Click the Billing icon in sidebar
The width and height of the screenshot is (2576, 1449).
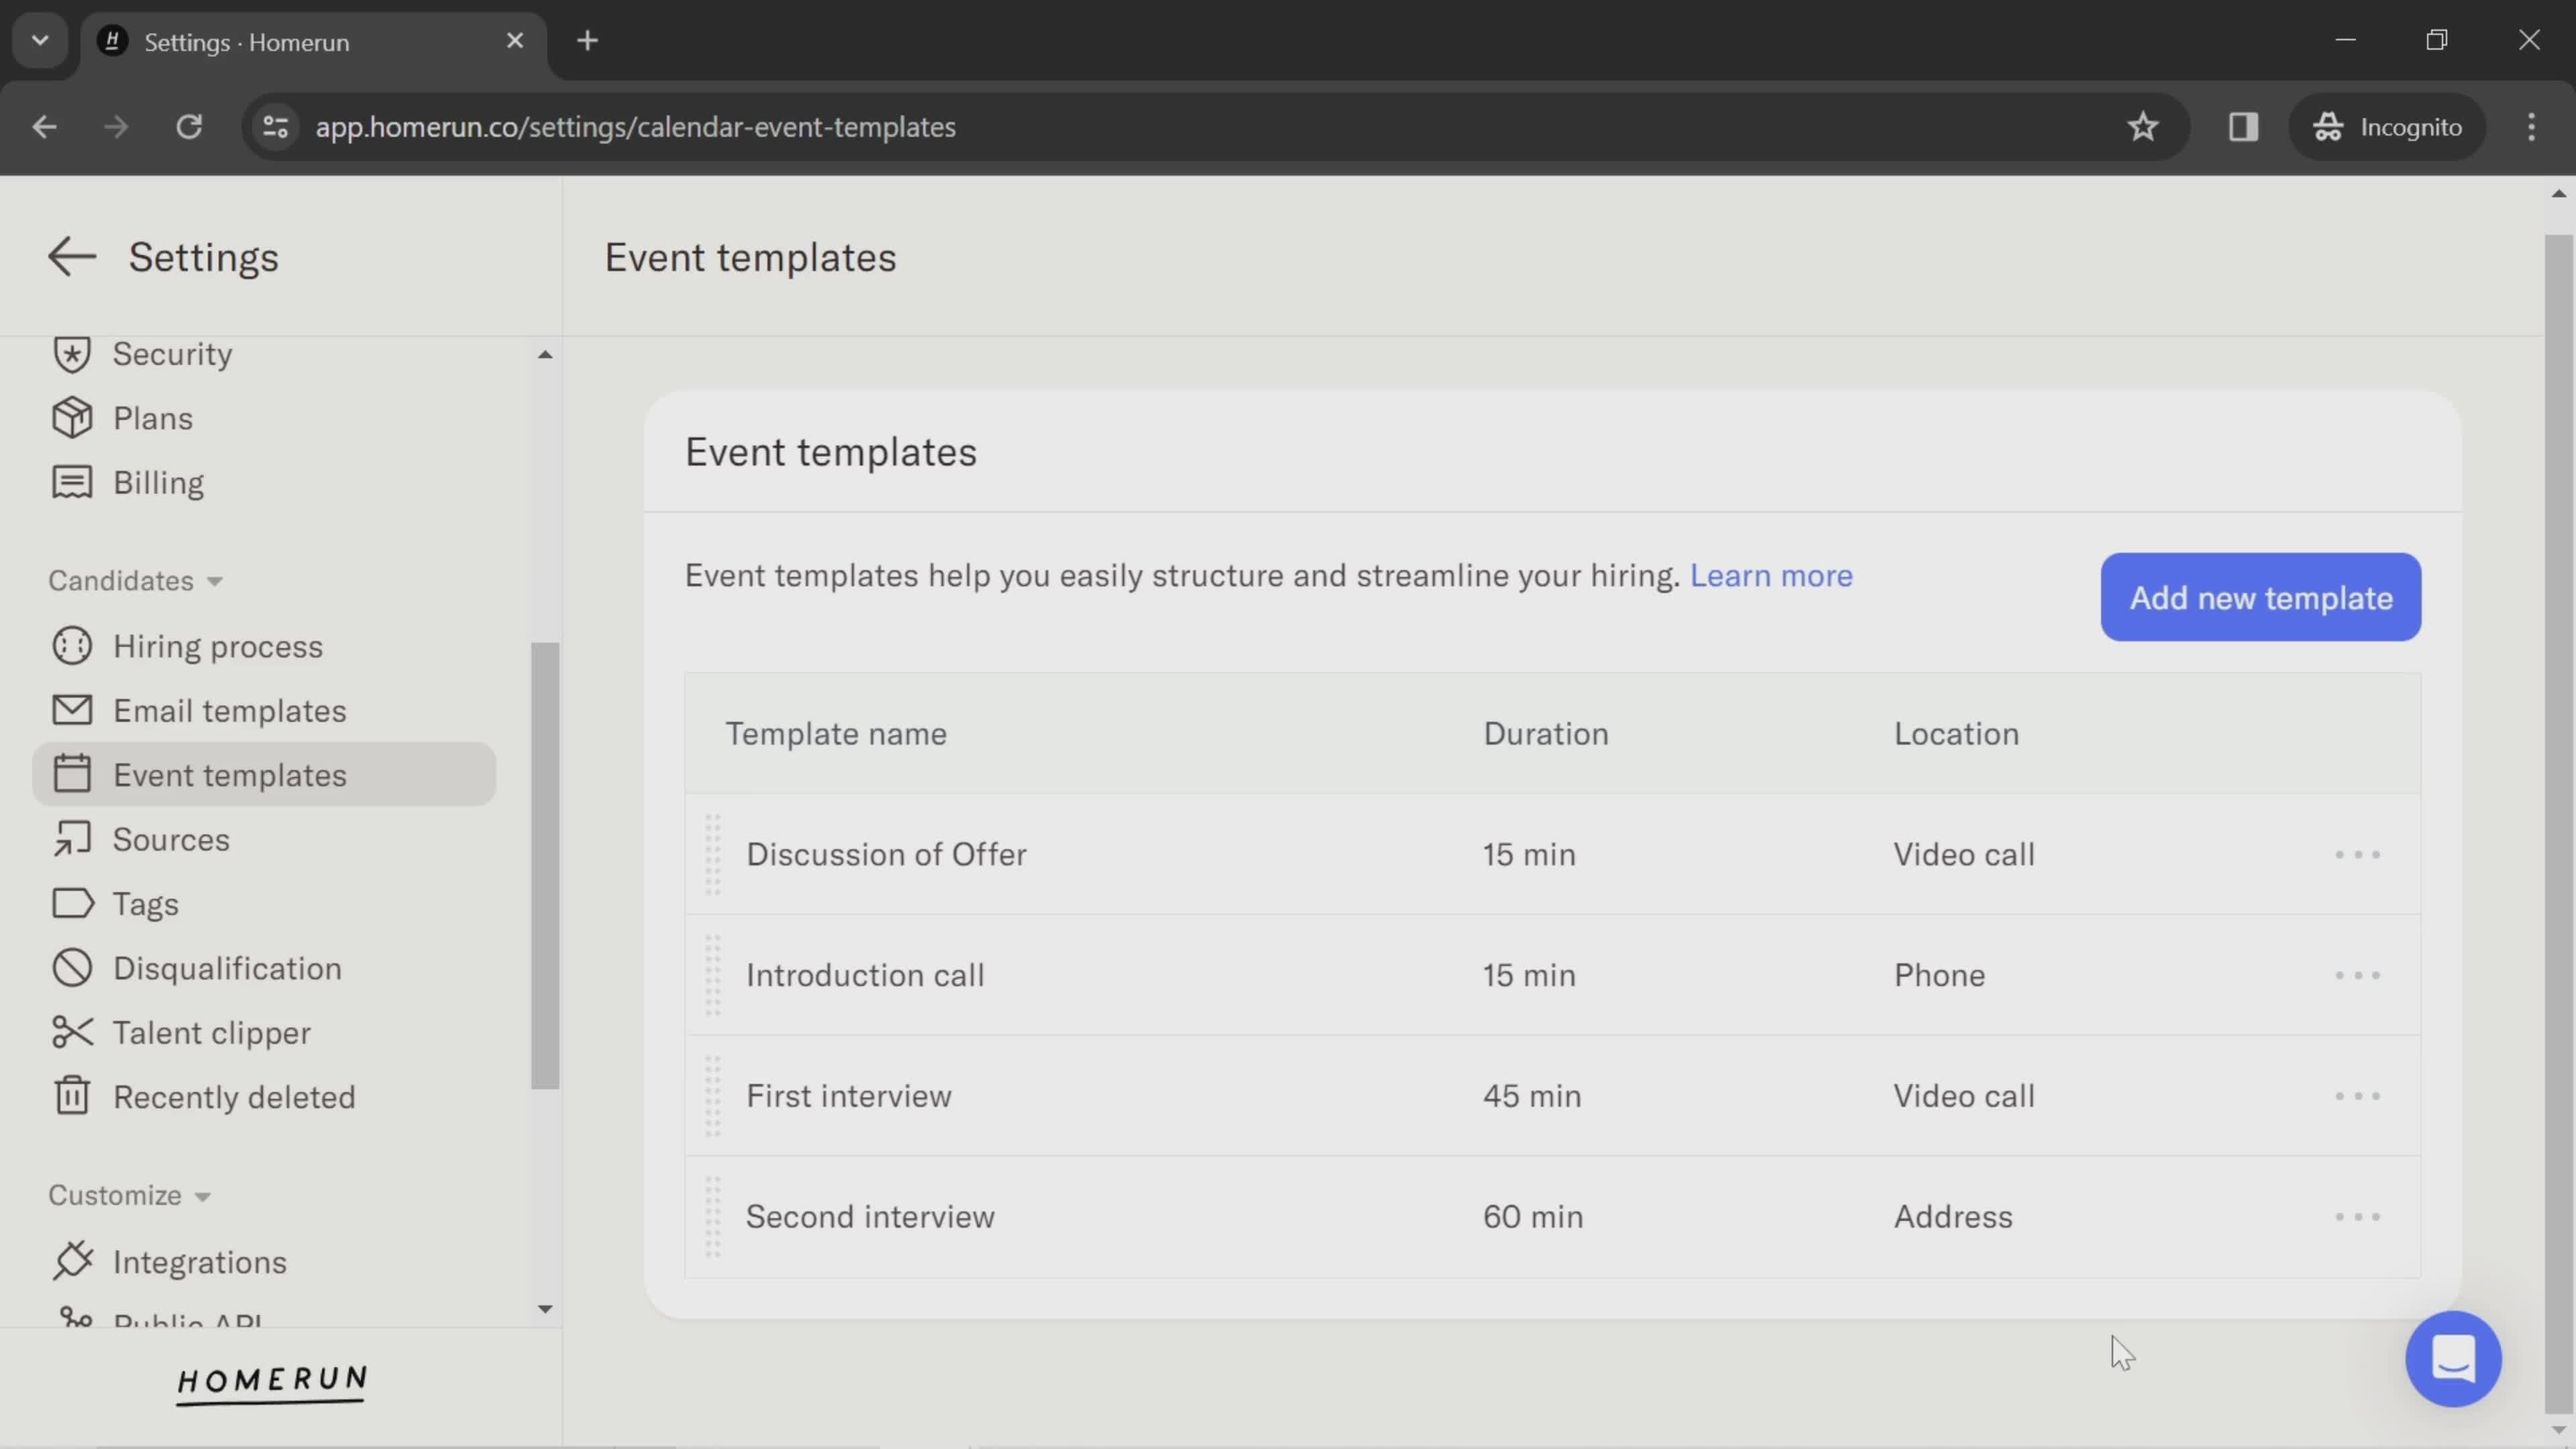pyautogui.click(x=70, y=481)
